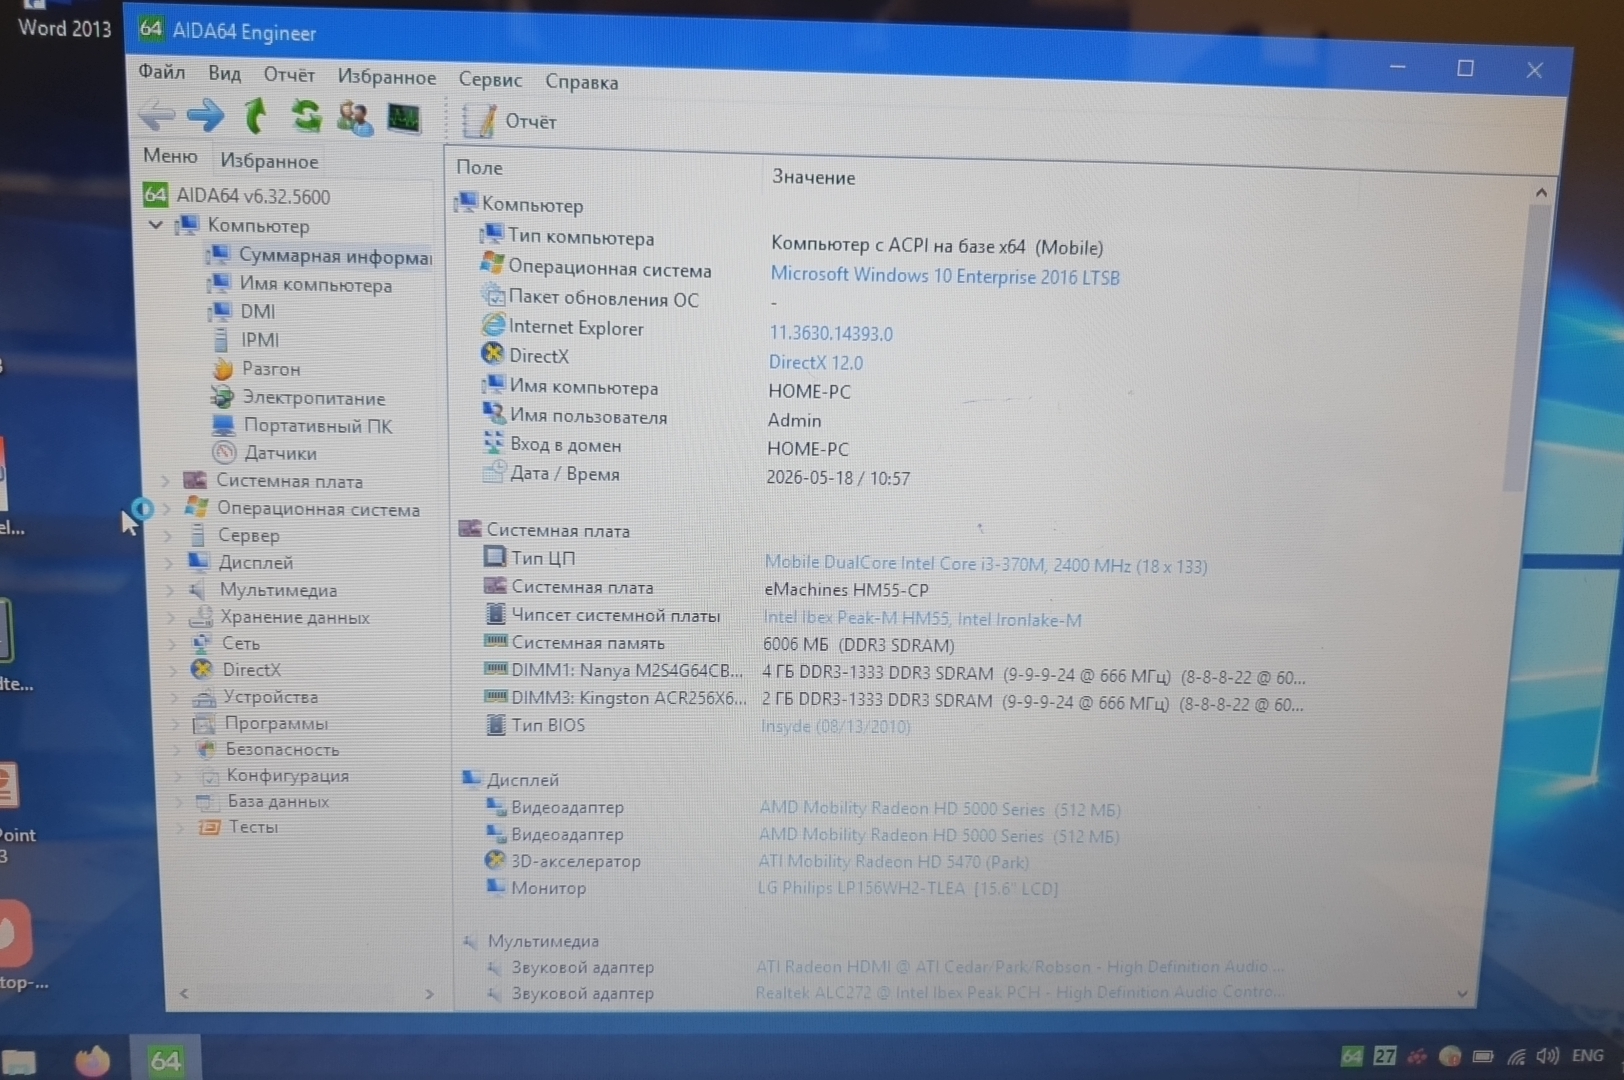Open the Справка menu

pos(581,82)
